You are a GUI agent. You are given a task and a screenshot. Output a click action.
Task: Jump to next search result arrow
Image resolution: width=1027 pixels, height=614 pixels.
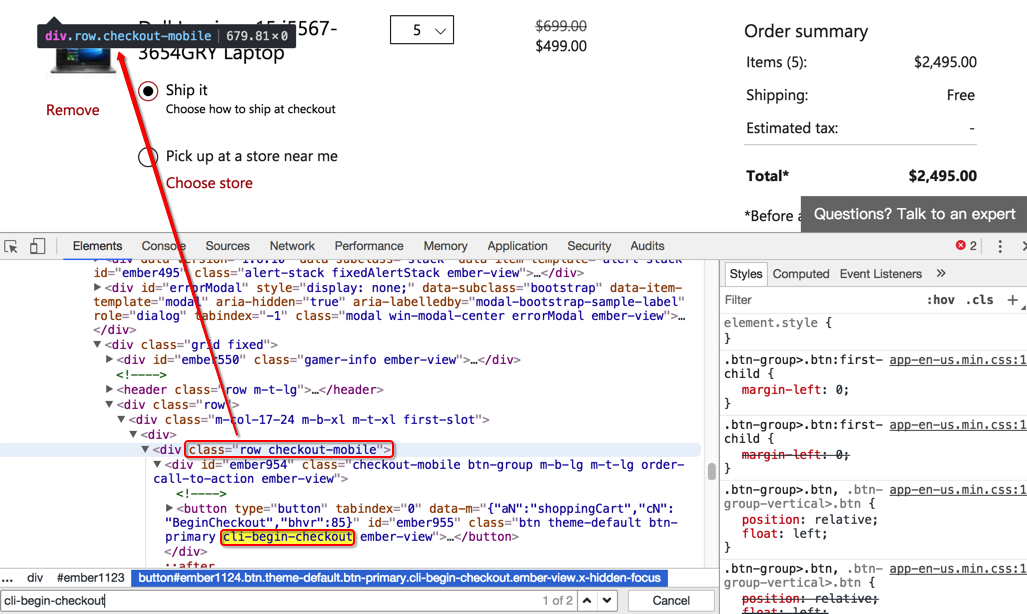point(607,600)
